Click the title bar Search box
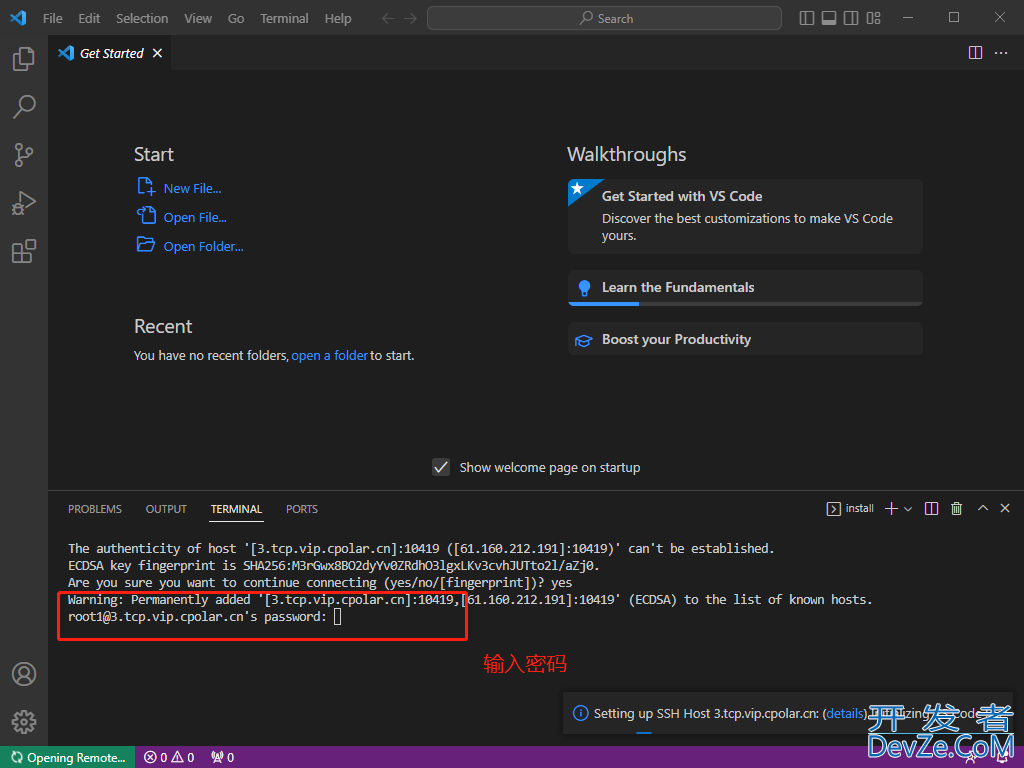Image resolution: width=1024 pixels, height=768 pixels. tap(604, 18)
